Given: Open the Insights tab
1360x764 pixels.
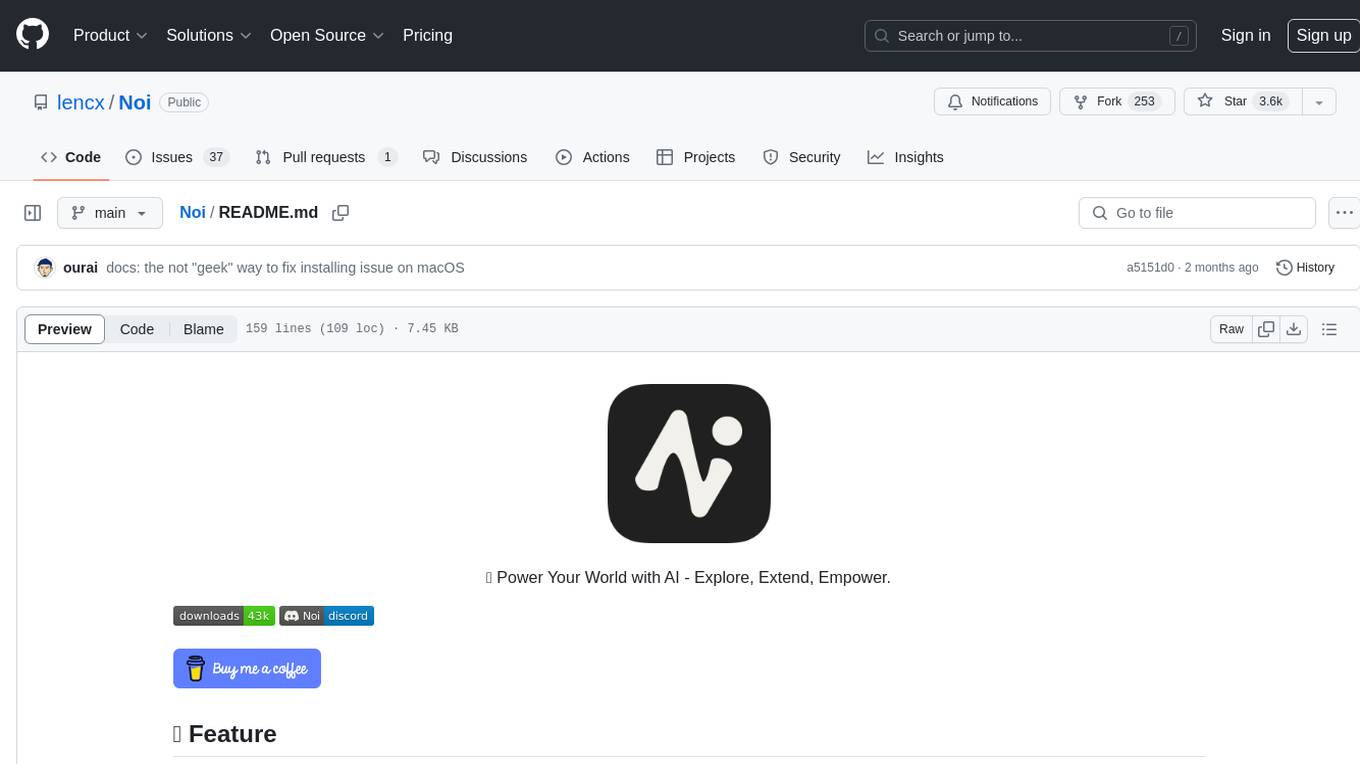Looking at the screenshot, I should (906, 157).
